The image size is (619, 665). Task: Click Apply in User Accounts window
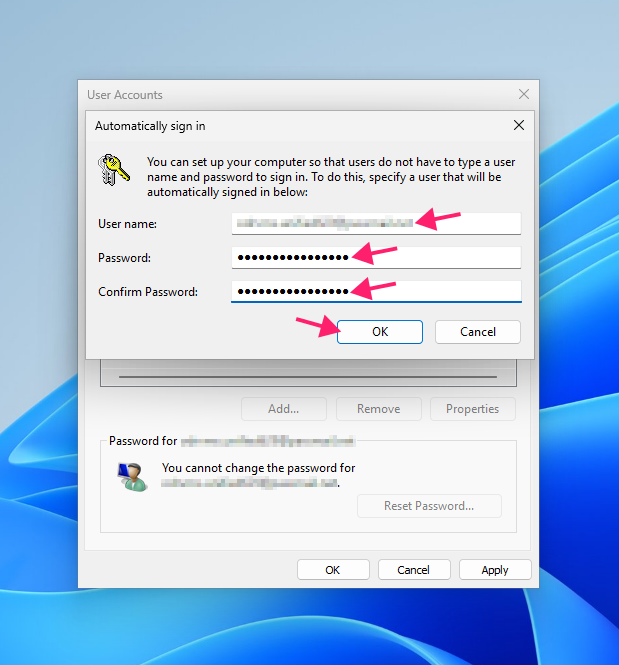coord(495,570)
